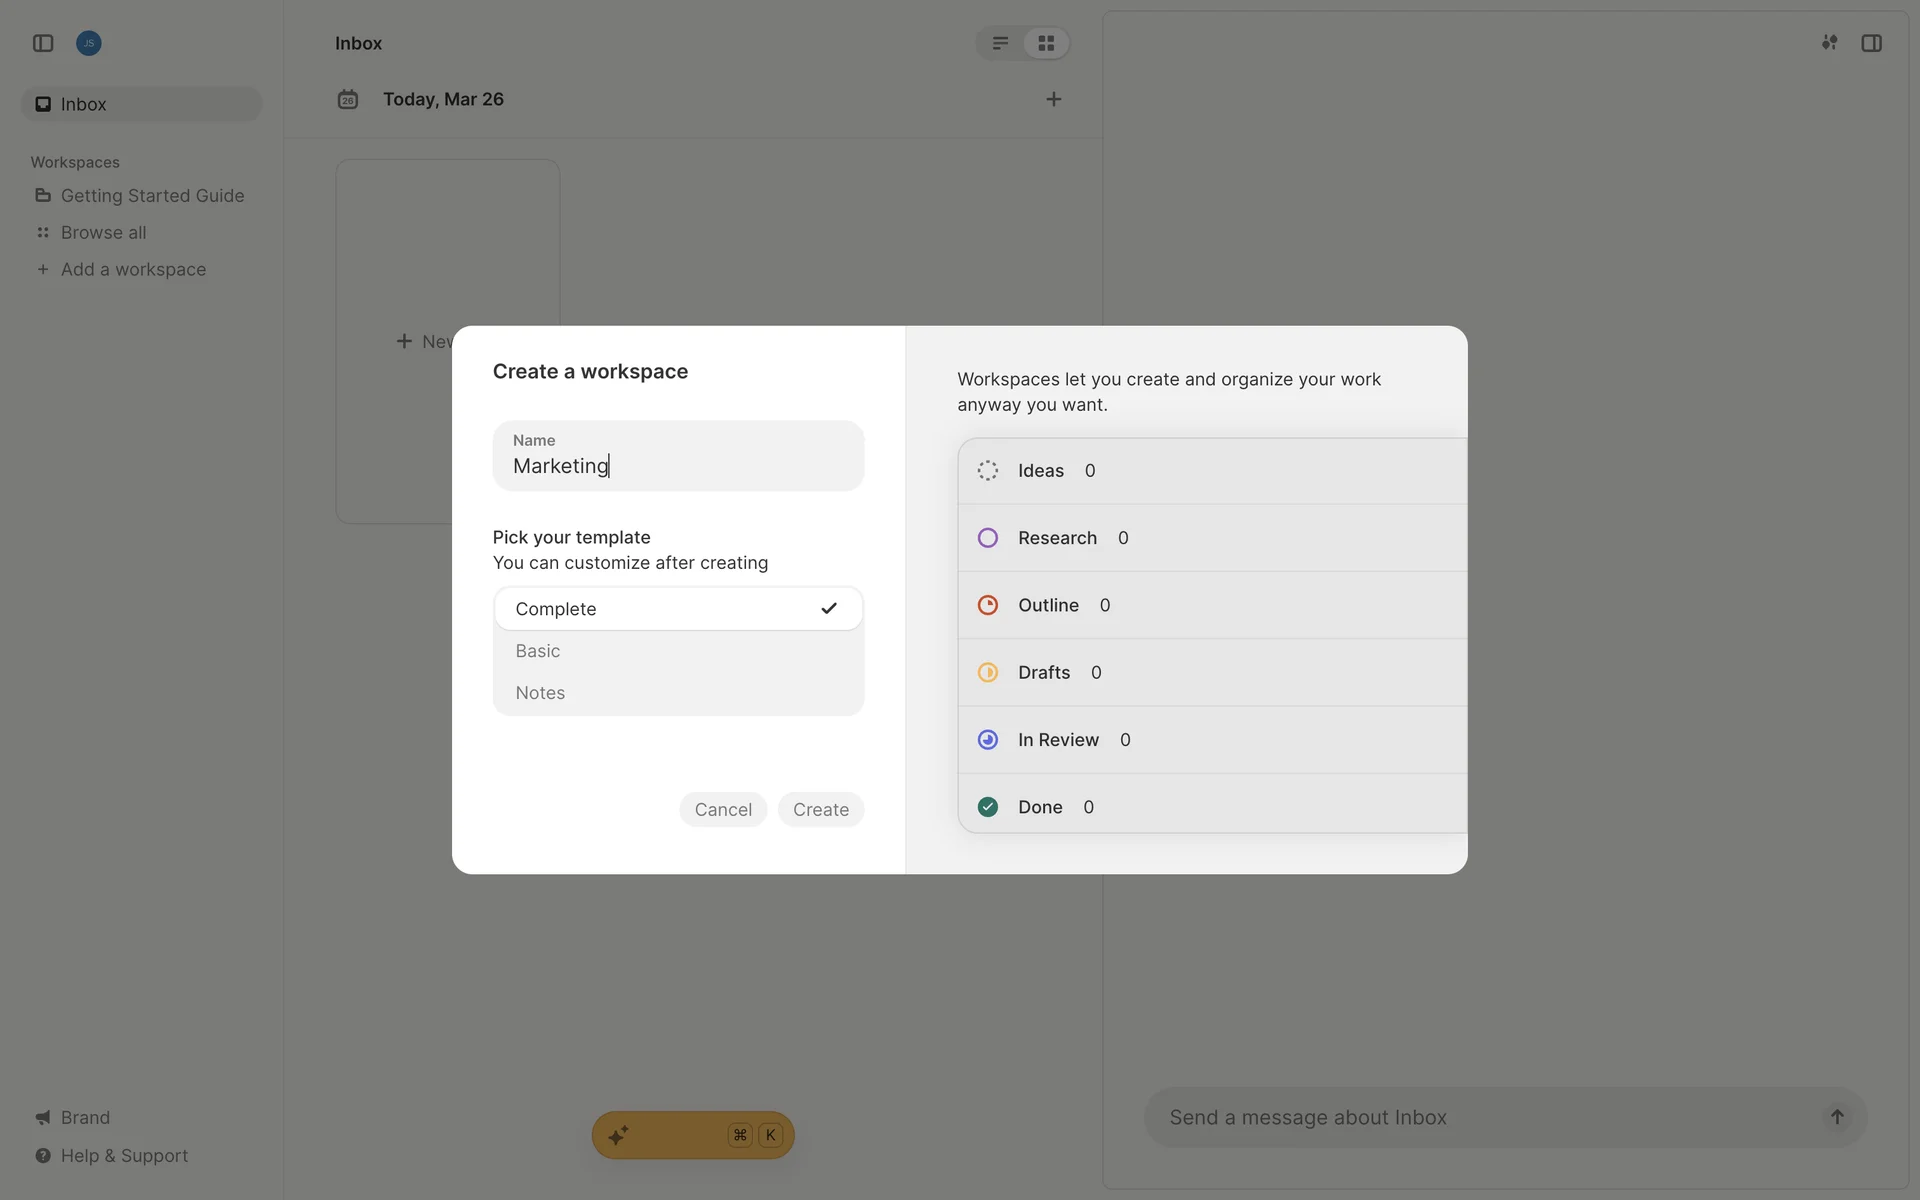Open Help & Support
Viewport: 1920px width, 1200px height.
point(124,1156)
